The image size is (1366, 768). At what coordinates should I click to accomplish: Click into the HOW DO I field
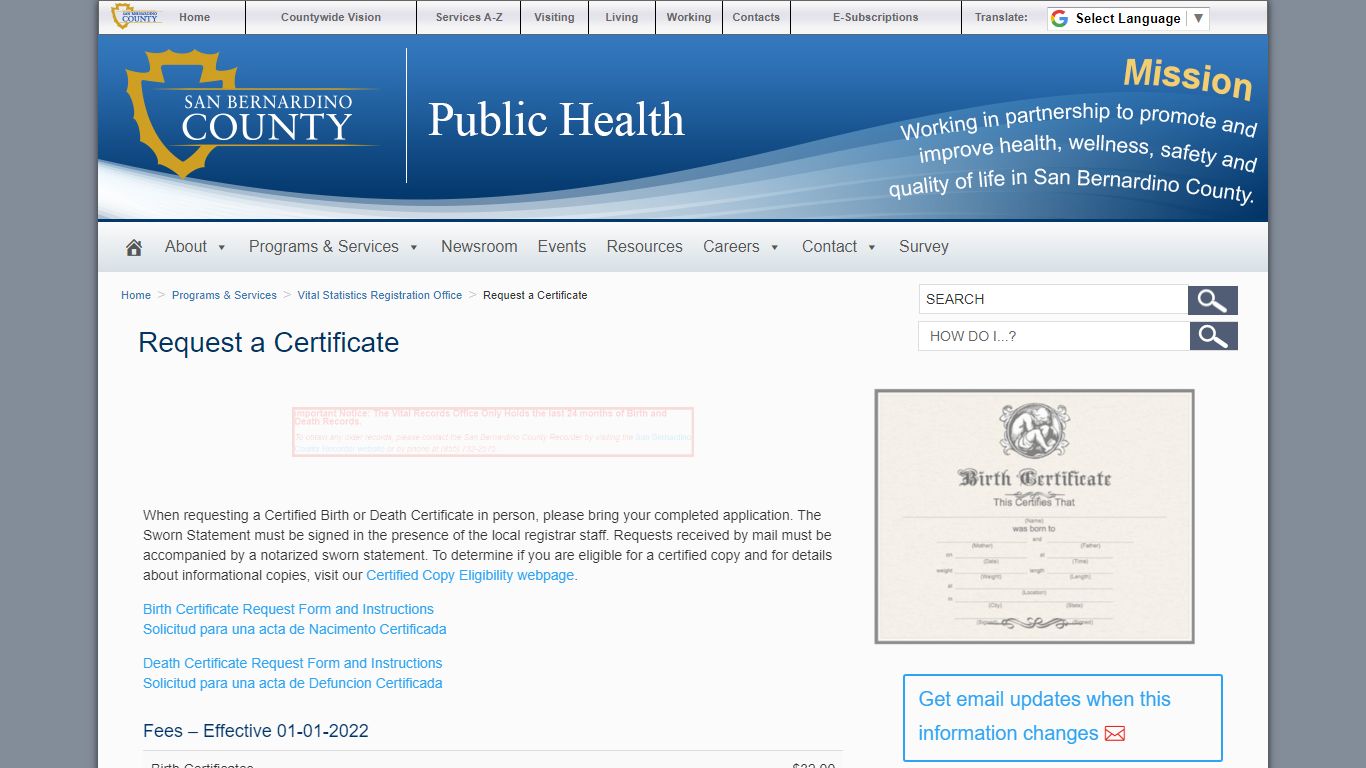[1054, 336]
